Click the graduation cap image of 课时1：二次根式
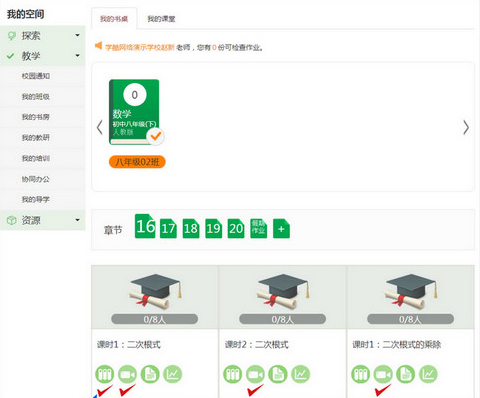This screenshot has height=398, width=480. 155,291
